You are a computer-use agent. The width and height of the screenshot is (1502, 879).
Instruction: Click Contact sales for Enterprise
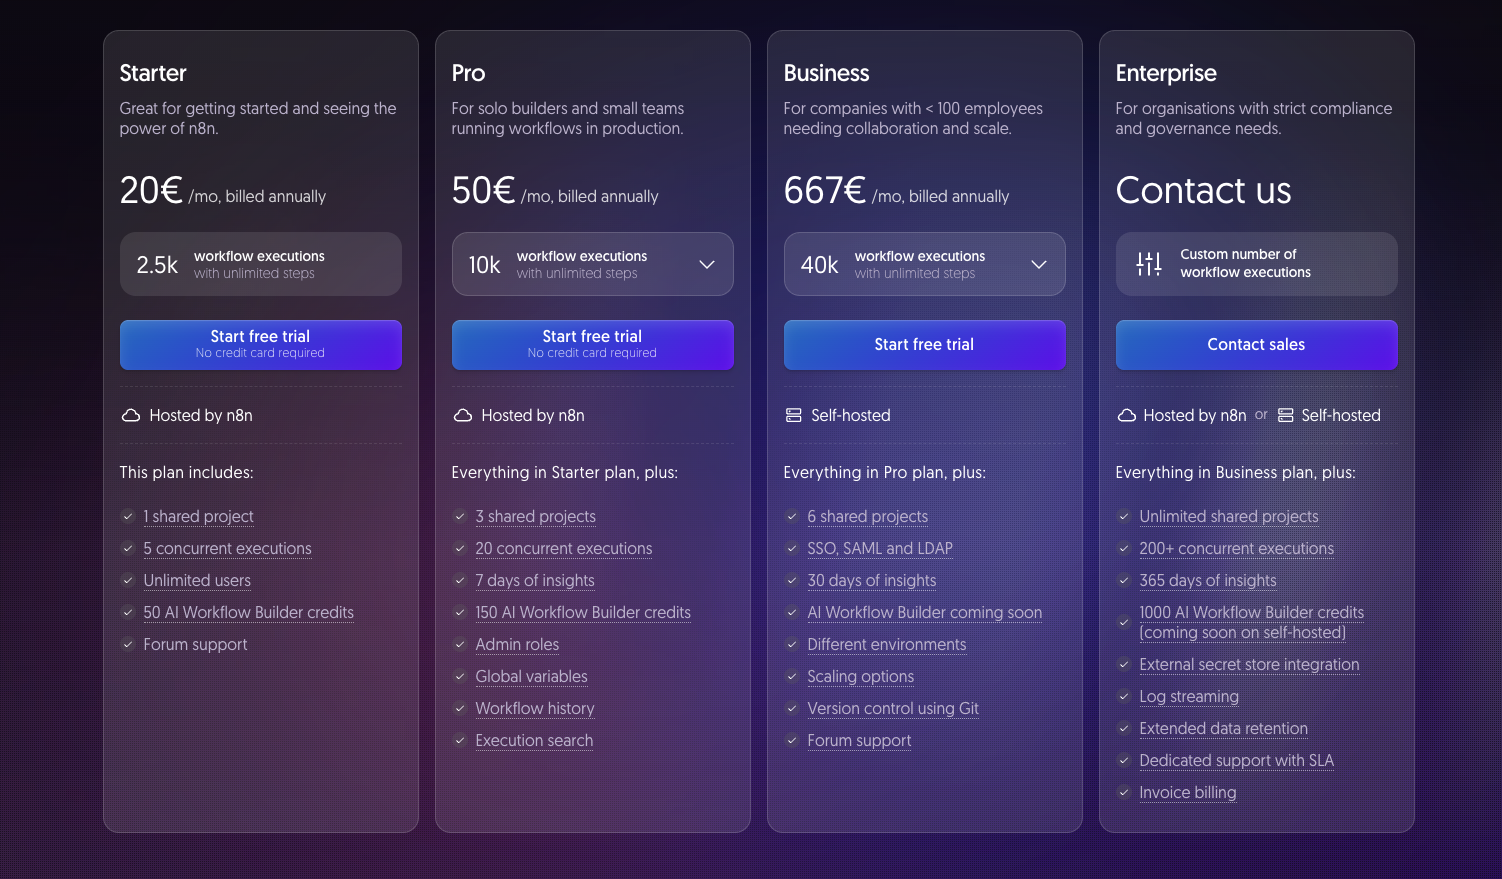1256,344
